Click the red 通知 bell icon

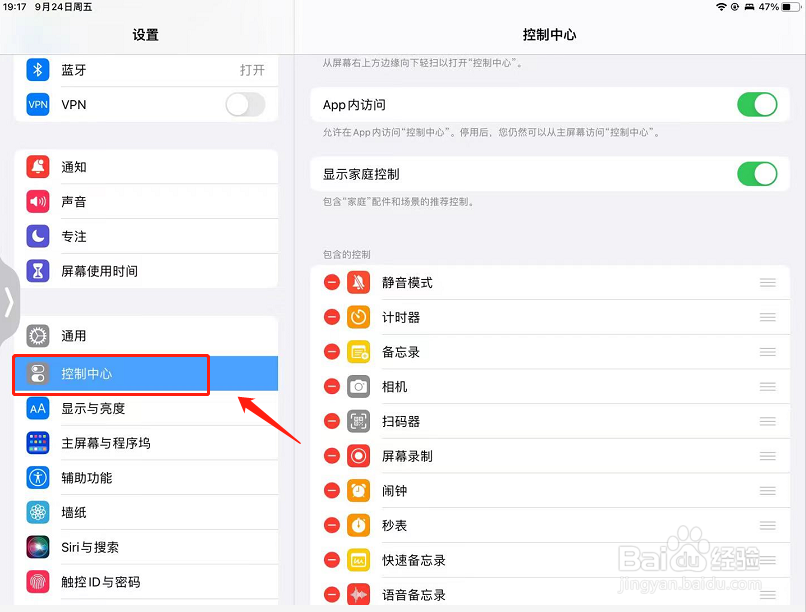(38, 167)
